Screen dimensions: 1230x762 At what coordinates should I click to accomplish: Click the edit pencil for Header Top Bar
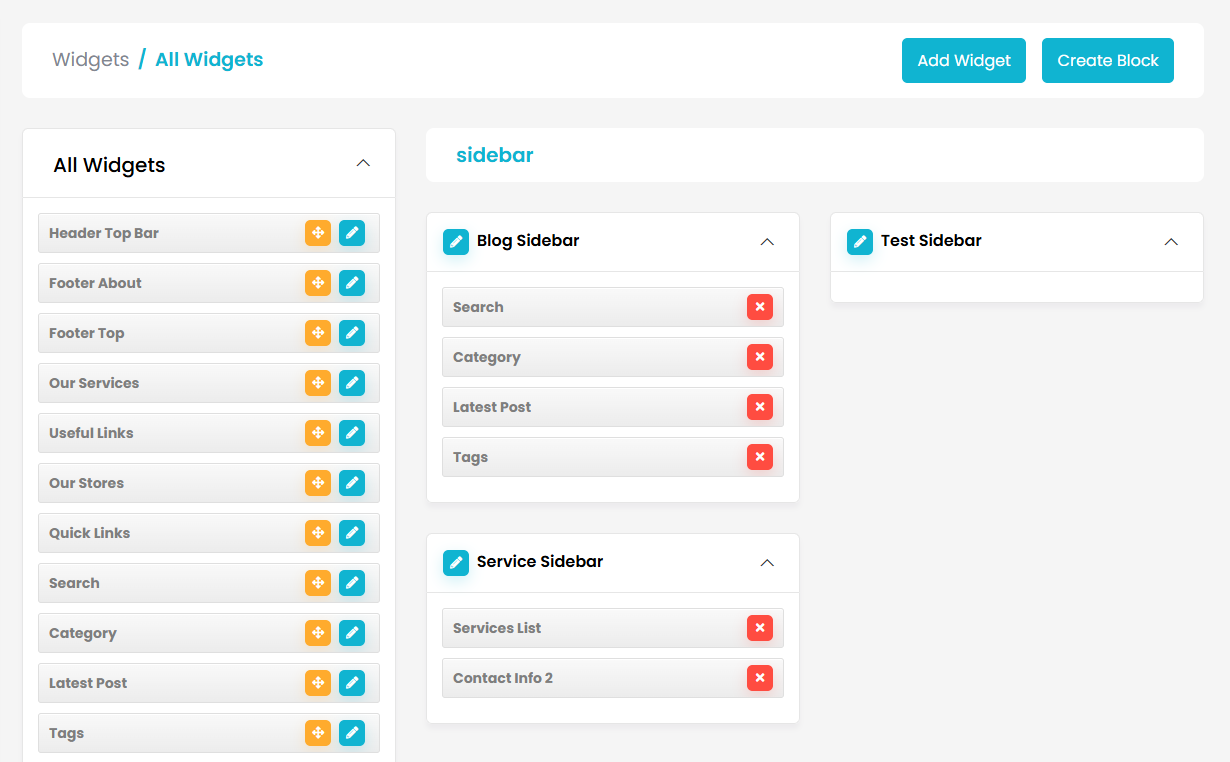[352, 233]
